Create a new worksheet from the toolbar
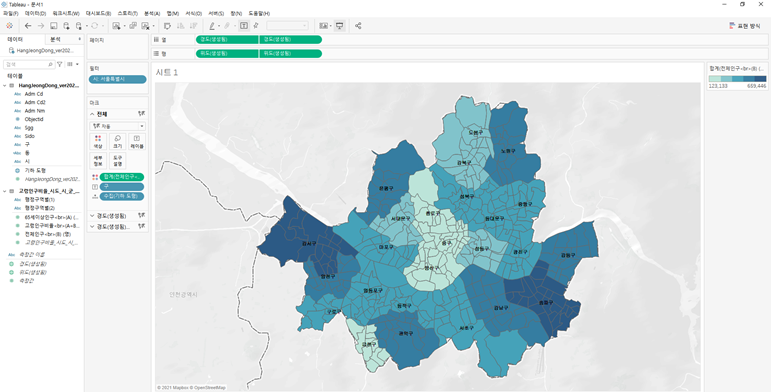 [x=117, y=26]
